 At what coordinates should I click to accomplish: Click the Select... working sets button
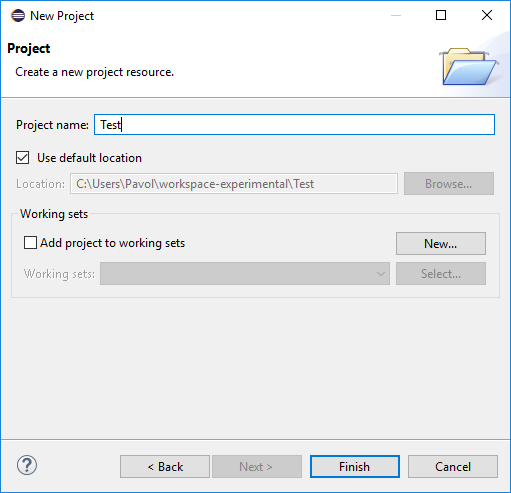point(441,274)
